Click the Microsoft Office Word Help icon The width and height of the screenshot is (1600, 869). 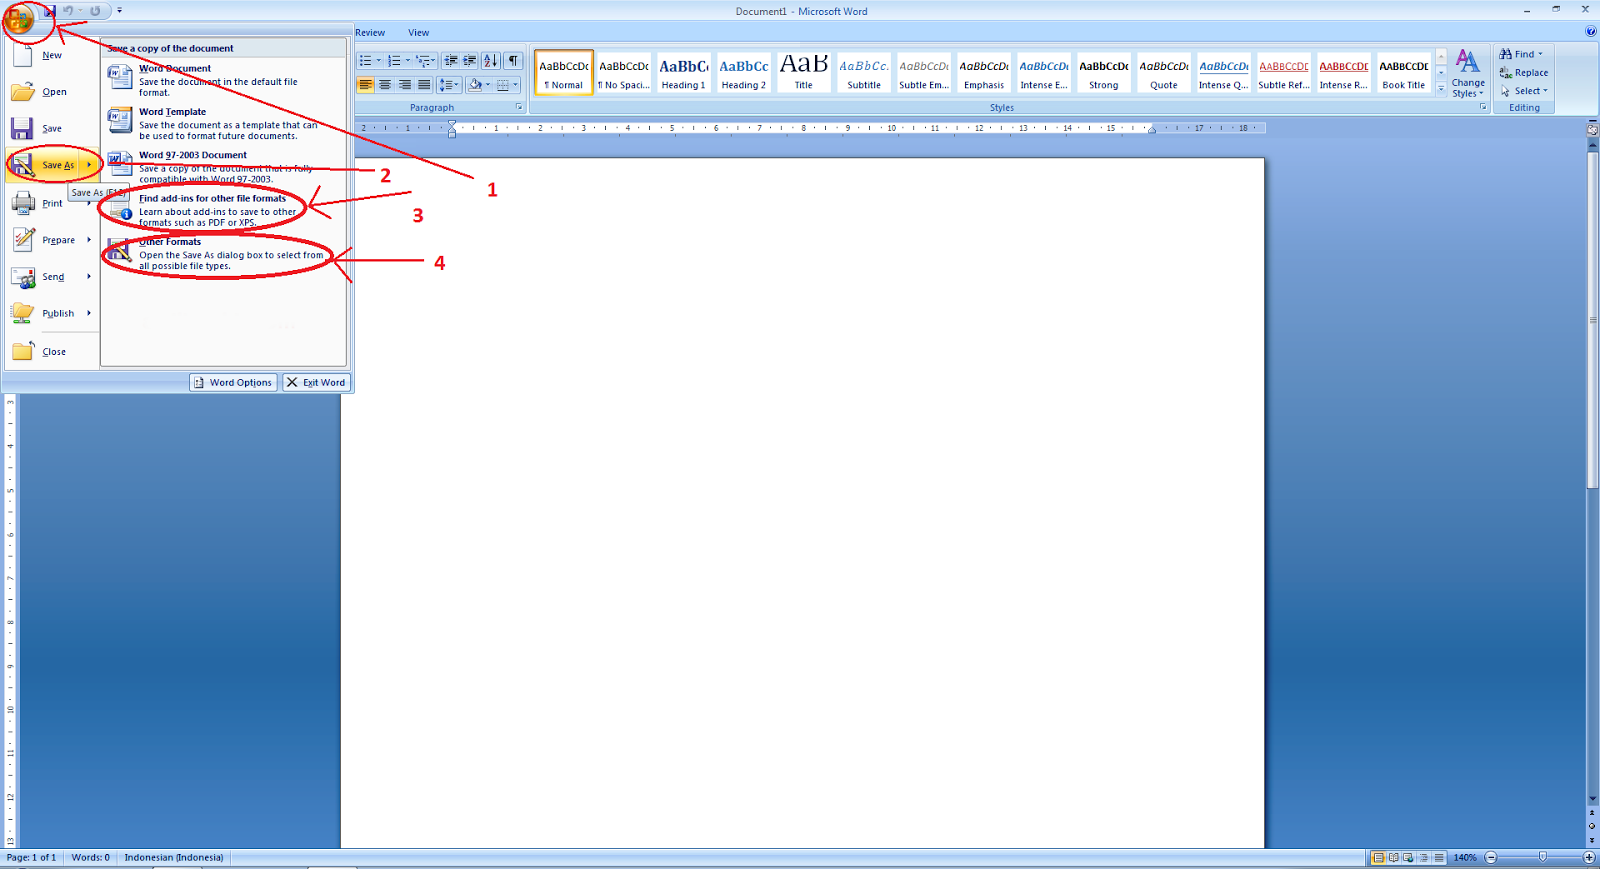click(1591, 31)
